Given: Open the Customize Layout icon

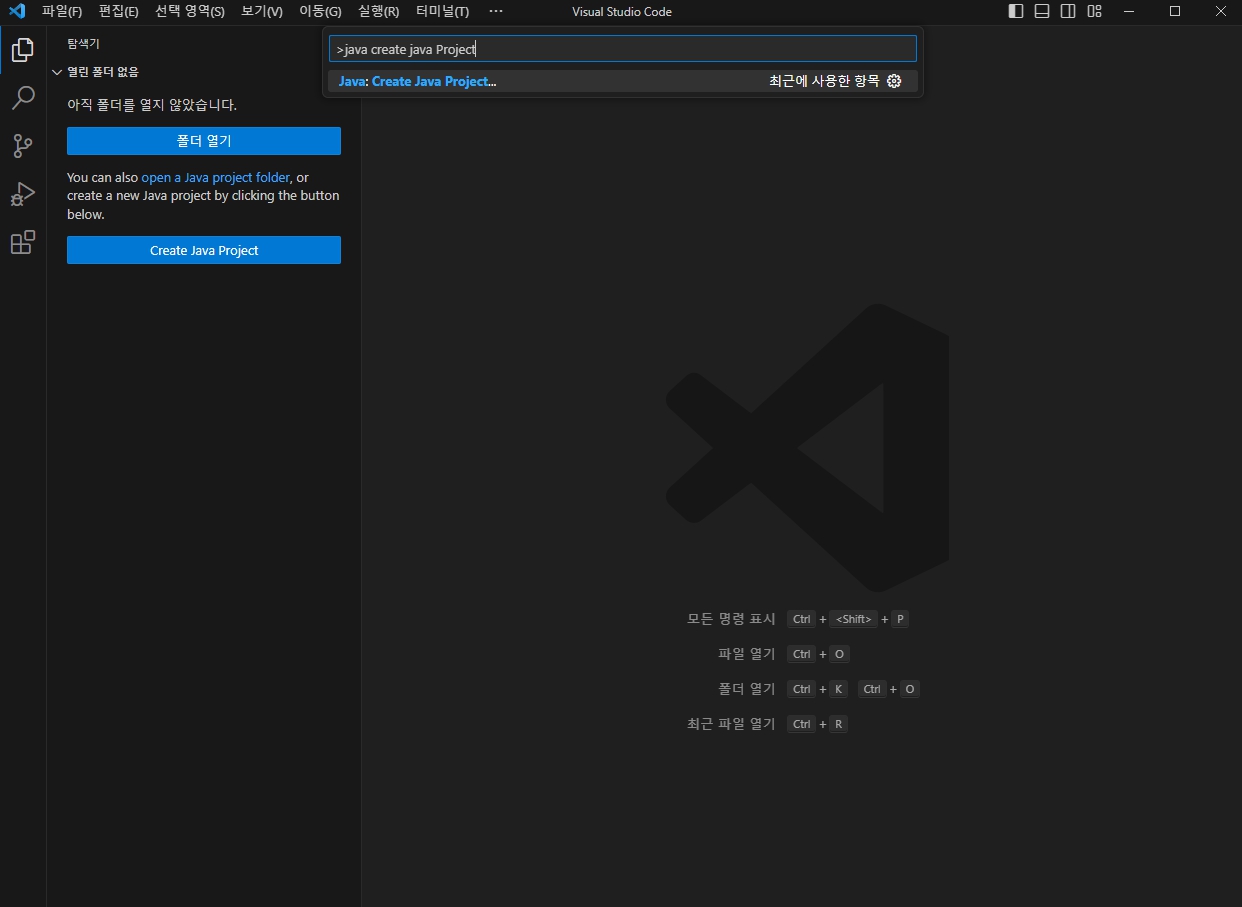Looking at the screenshot, I should (x=1094, y=12).
